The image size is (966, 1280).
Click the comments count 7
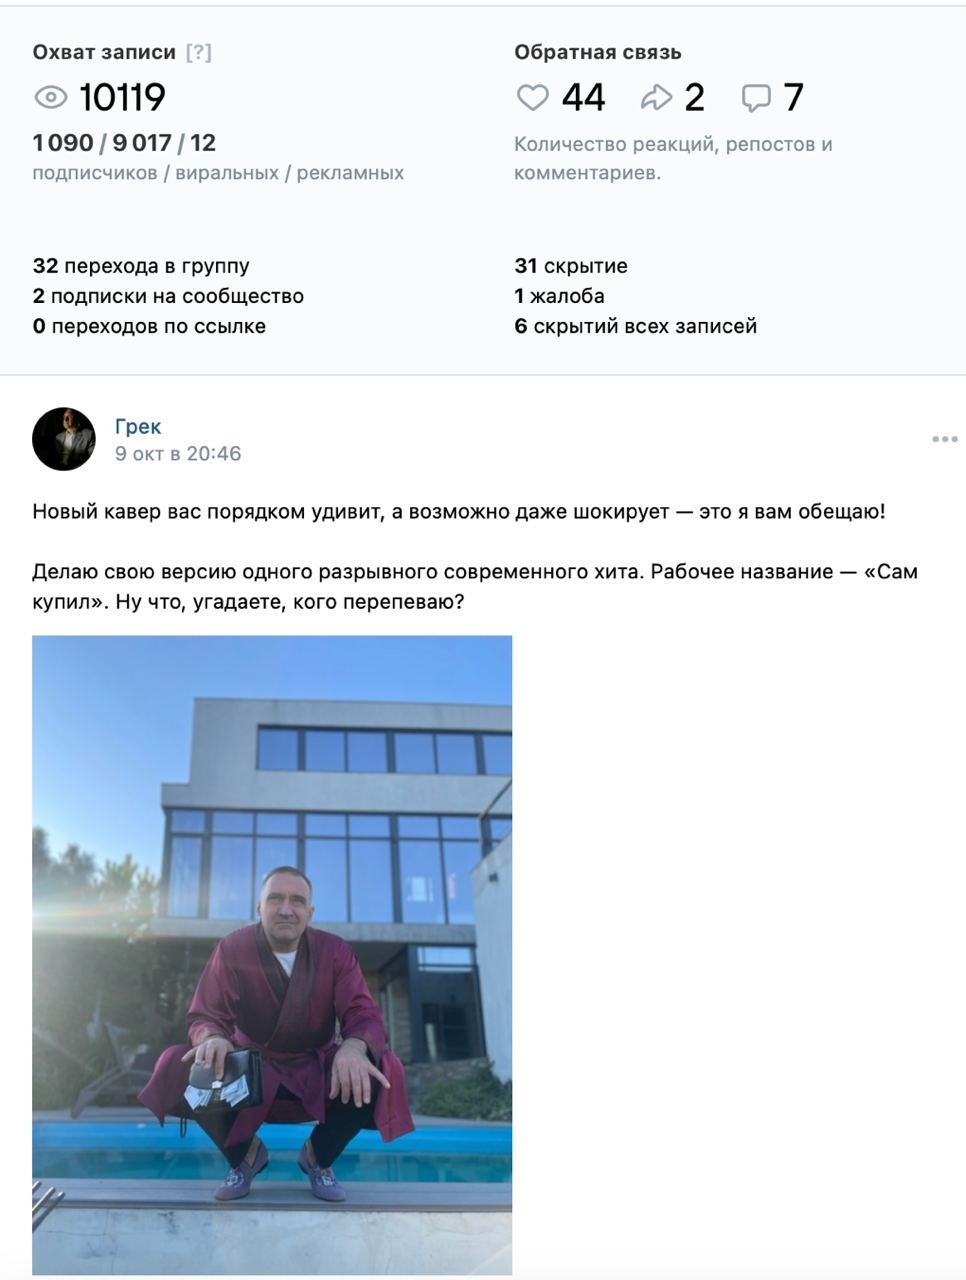(x=793, y=97)
